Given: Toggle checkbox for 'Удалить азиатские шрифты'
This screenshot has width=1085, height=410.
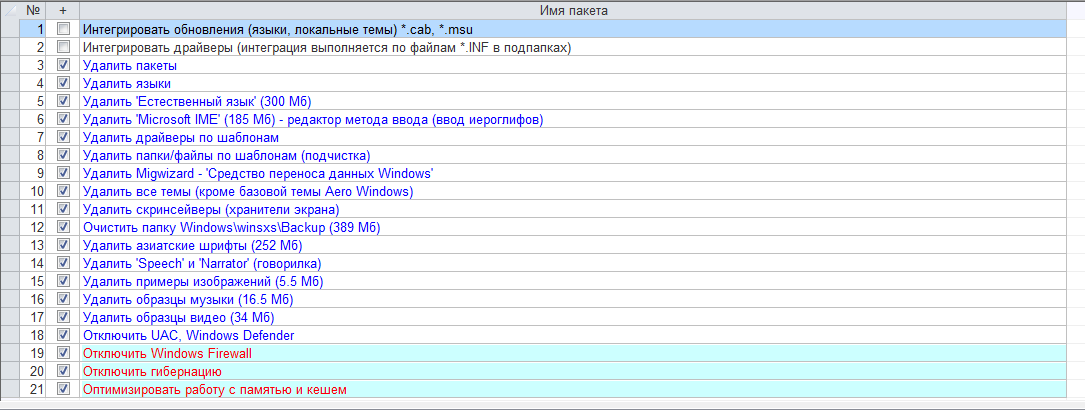Looking at the screenshot, I should tap(64, 245).
